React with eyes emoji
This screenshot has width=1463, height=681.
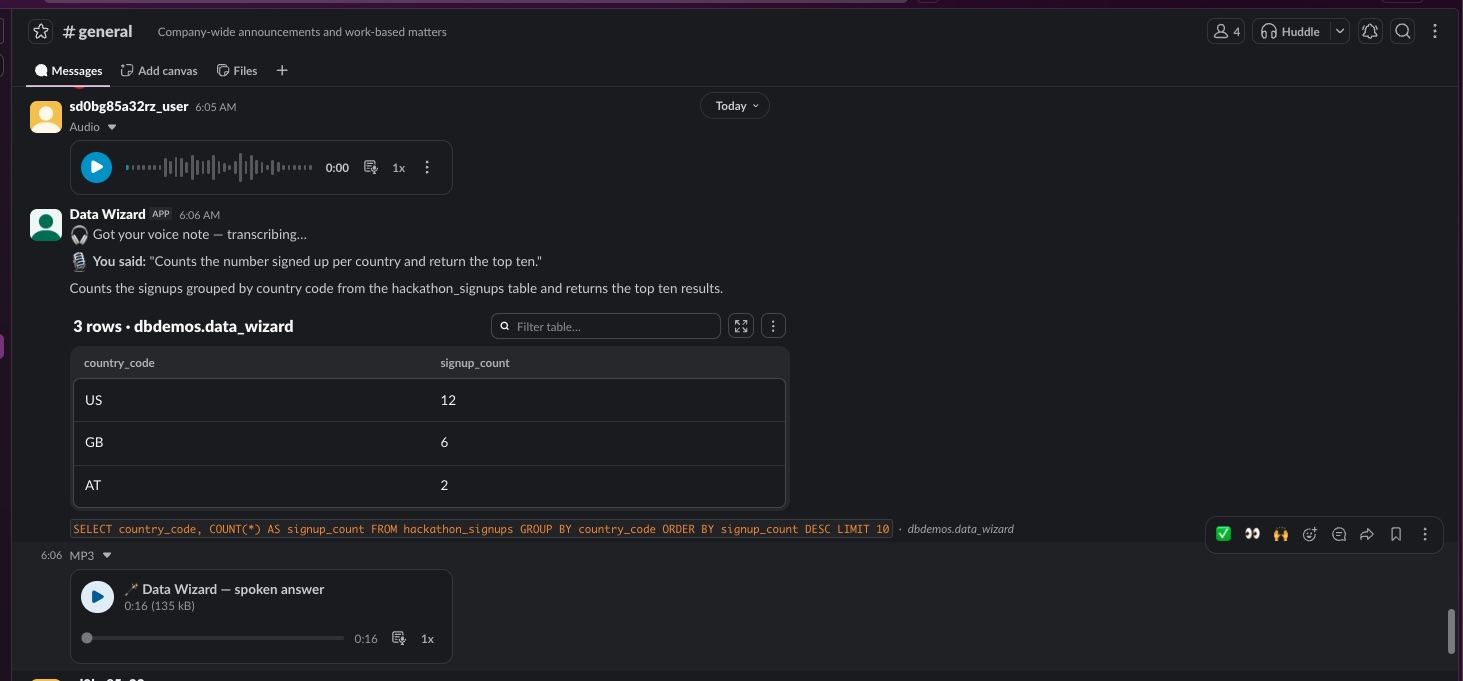click(x=1252, y=534)
